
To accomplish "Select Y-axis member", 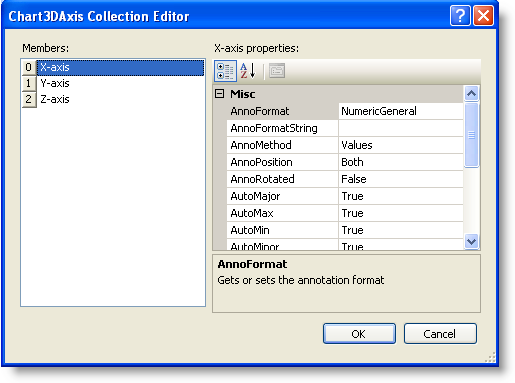I will tap(55, 83).
